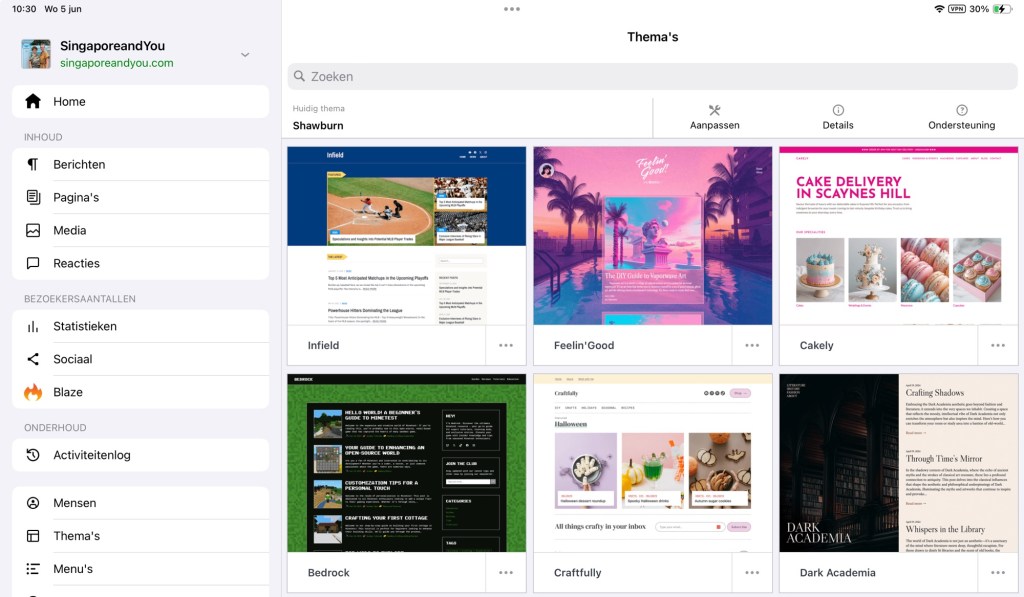Expand the site switcher chevron

click(x=245, y=54)
